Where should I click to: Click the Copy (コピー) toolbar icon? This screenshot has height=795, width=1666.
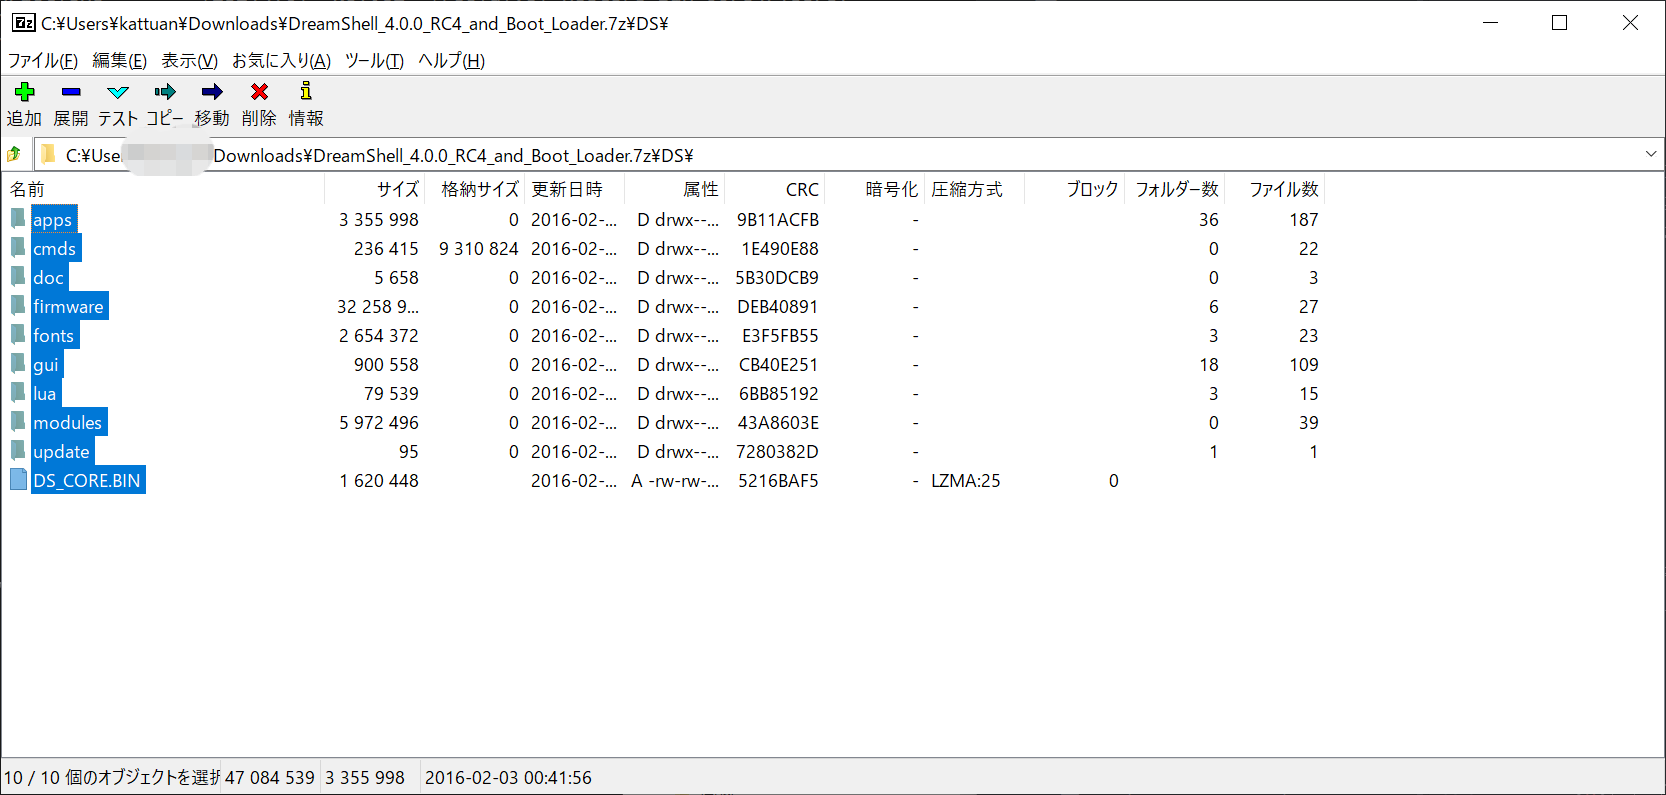tap(165, 92)
